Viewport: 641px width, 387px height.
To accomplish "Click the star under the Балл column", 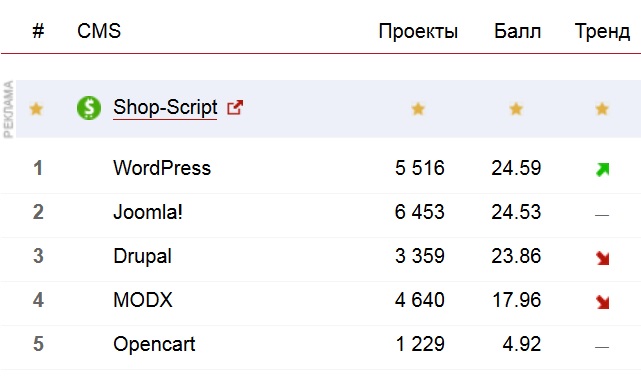I will click(x=516, y=109).
